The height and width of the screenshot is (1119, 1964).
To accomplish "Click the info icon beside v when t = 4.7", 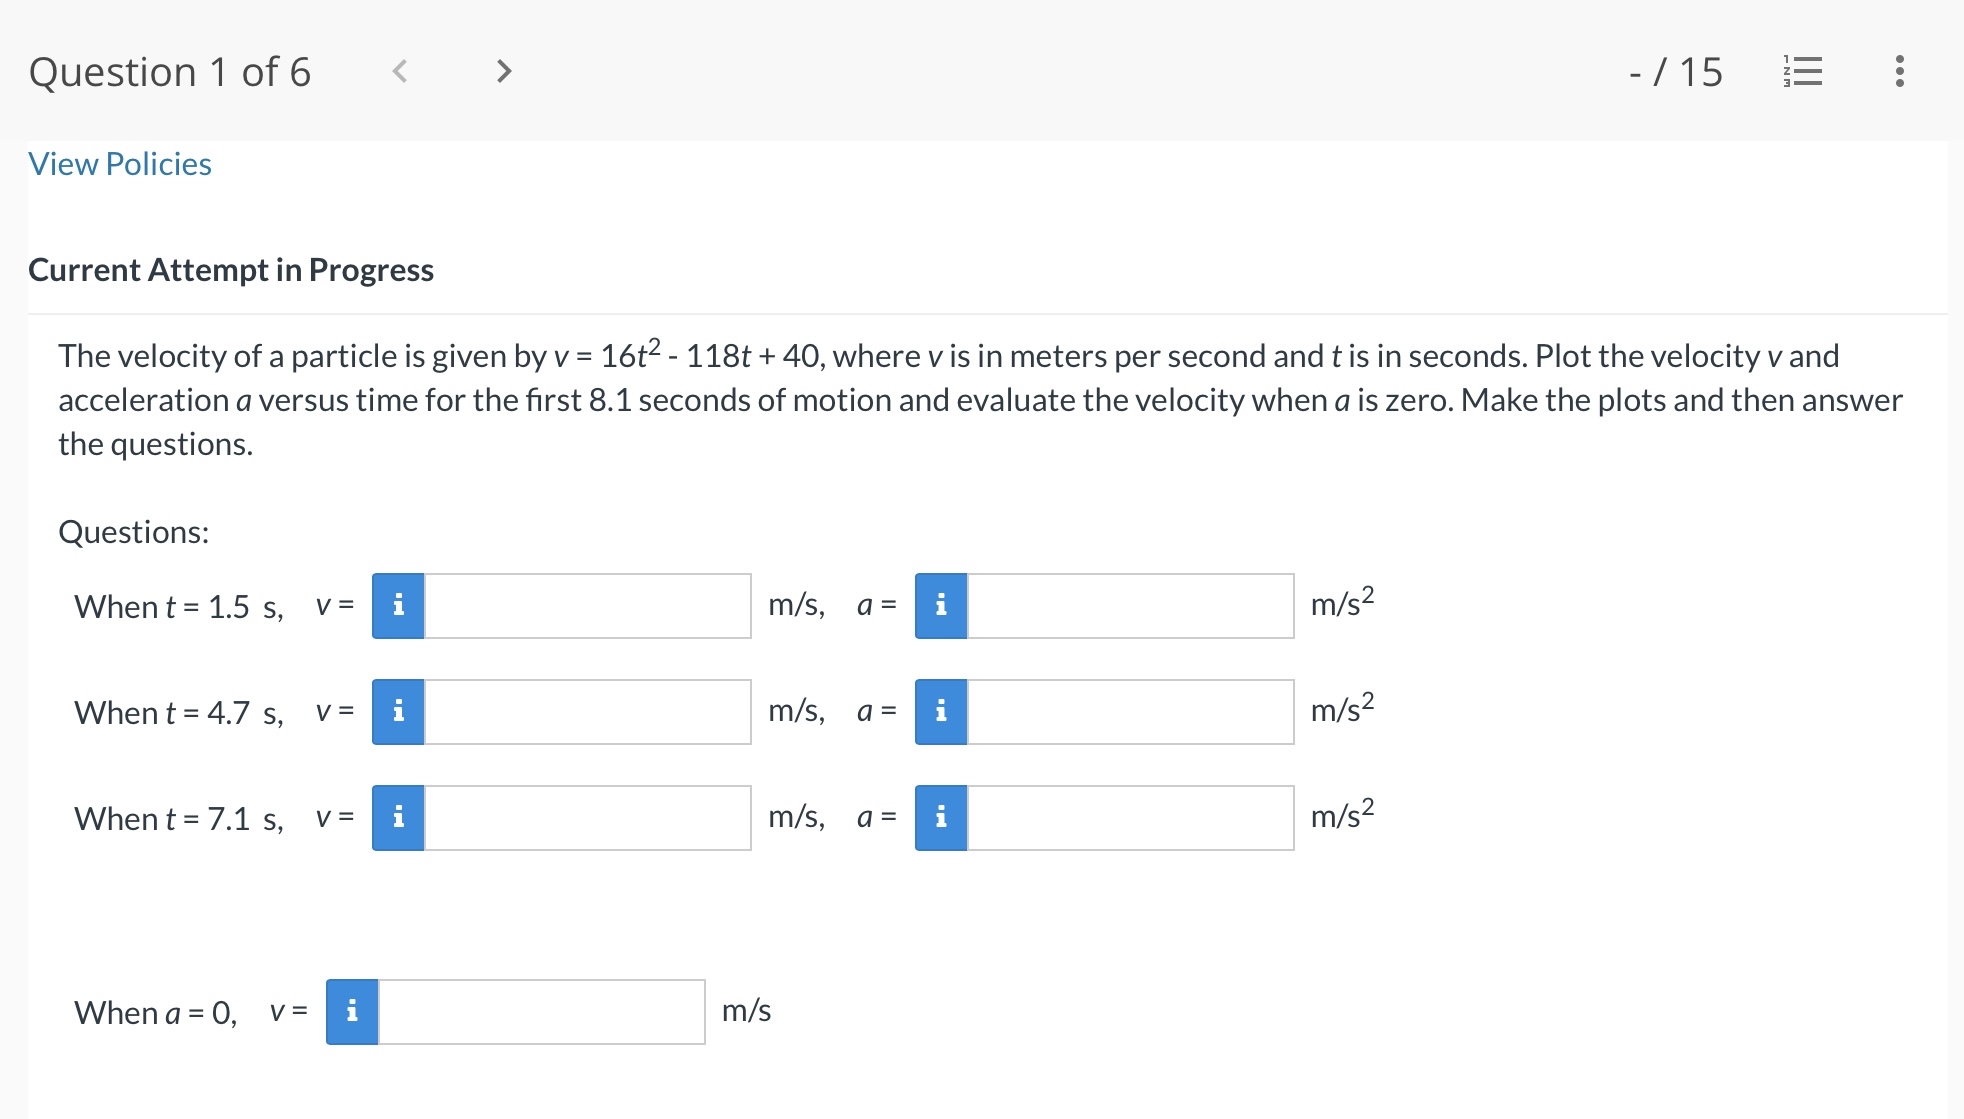I will point(397,712).
